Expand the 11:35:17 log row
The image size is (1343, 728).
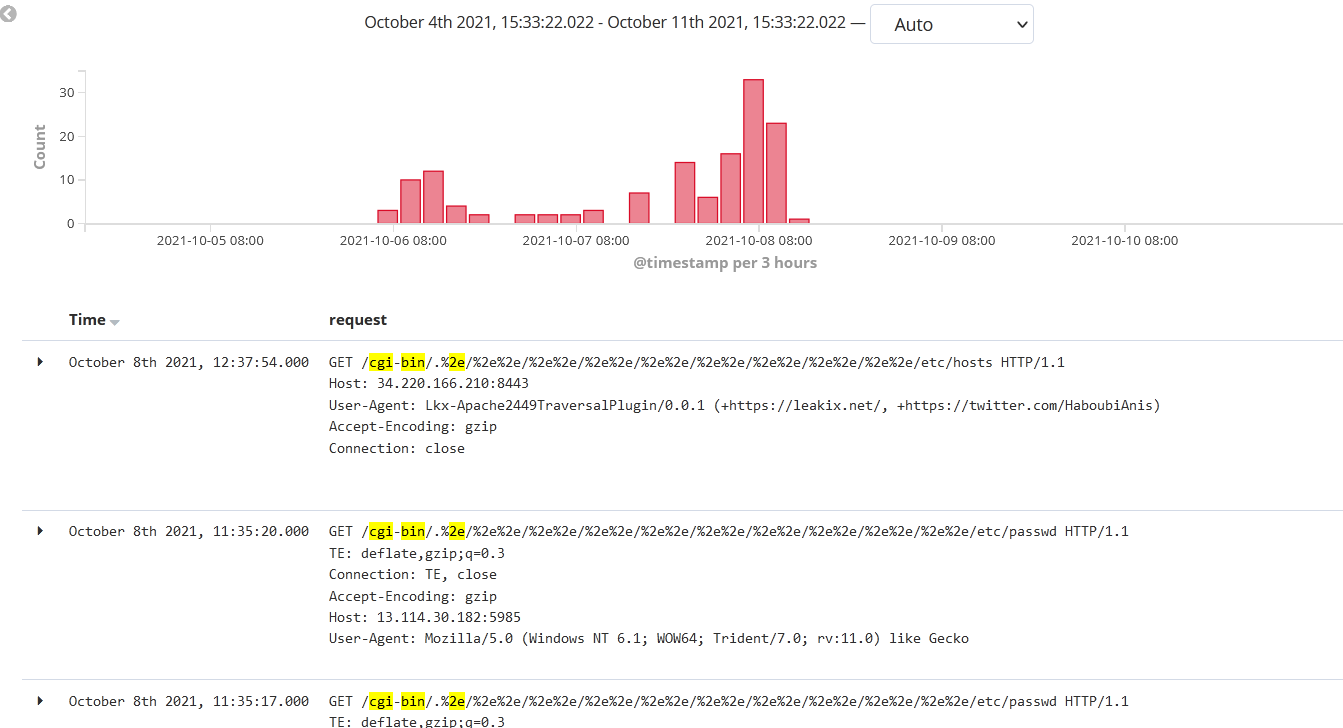pos(40,701)
